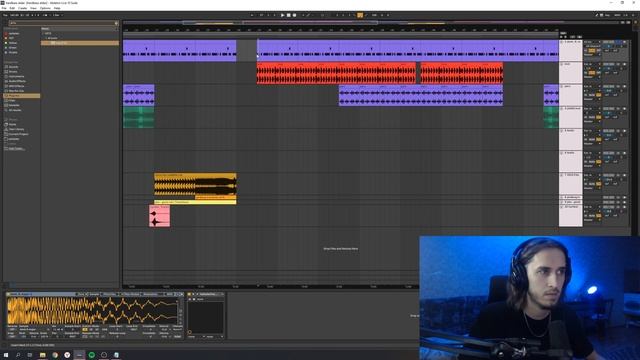Click the sample waveform in clip view
Viewport: 640px width, 360px height.
(92, 311)
